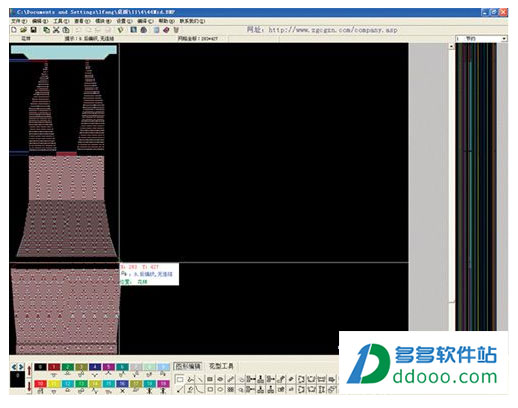Viewport: 518px width, 408px height.
Task: Open the 工具 menu
Action: (x=61, y=21)
